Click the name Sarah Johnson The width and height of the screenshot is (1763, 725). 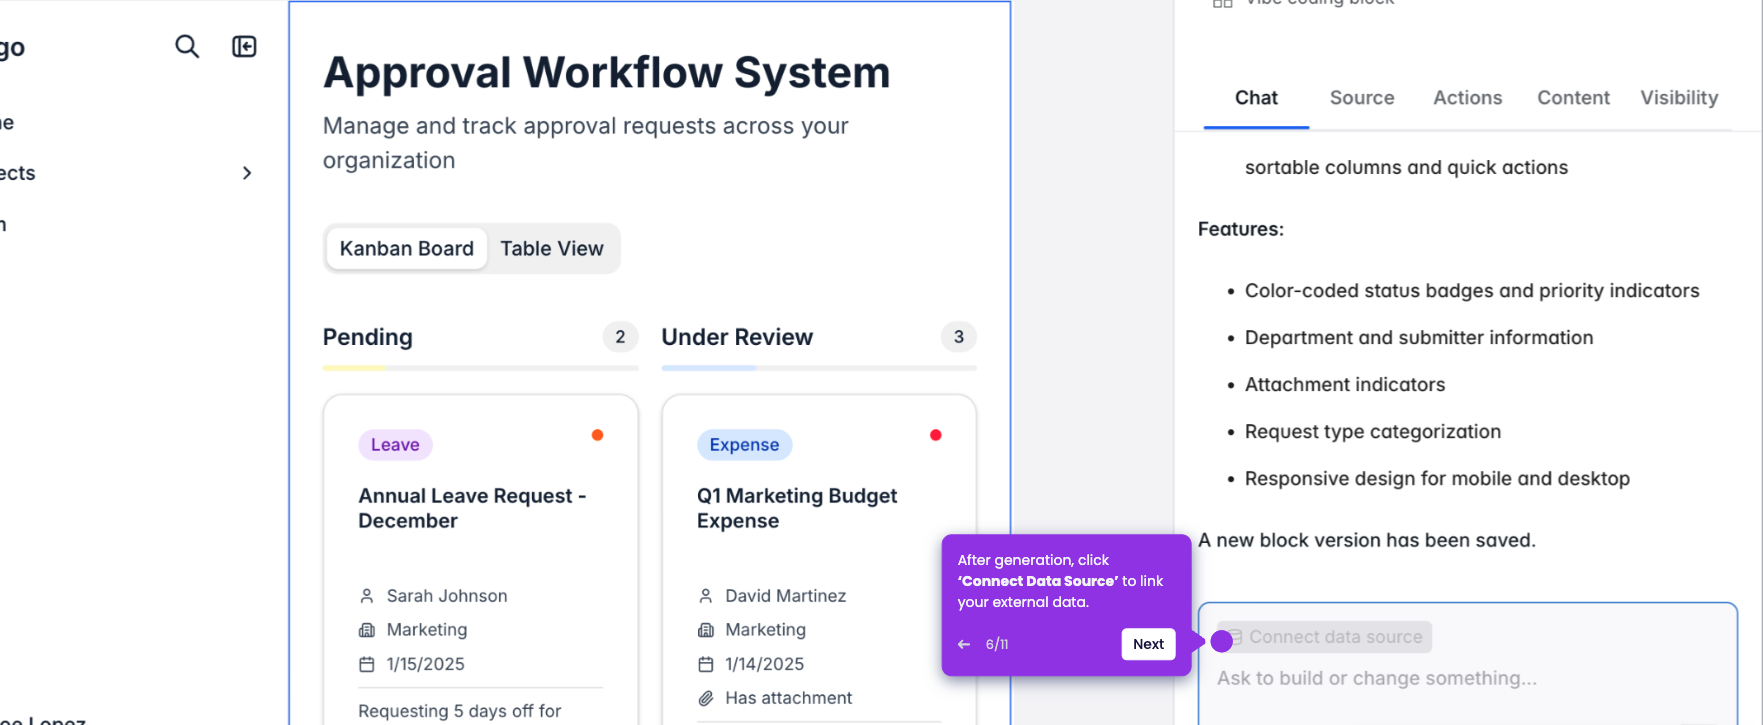[447, 596]
